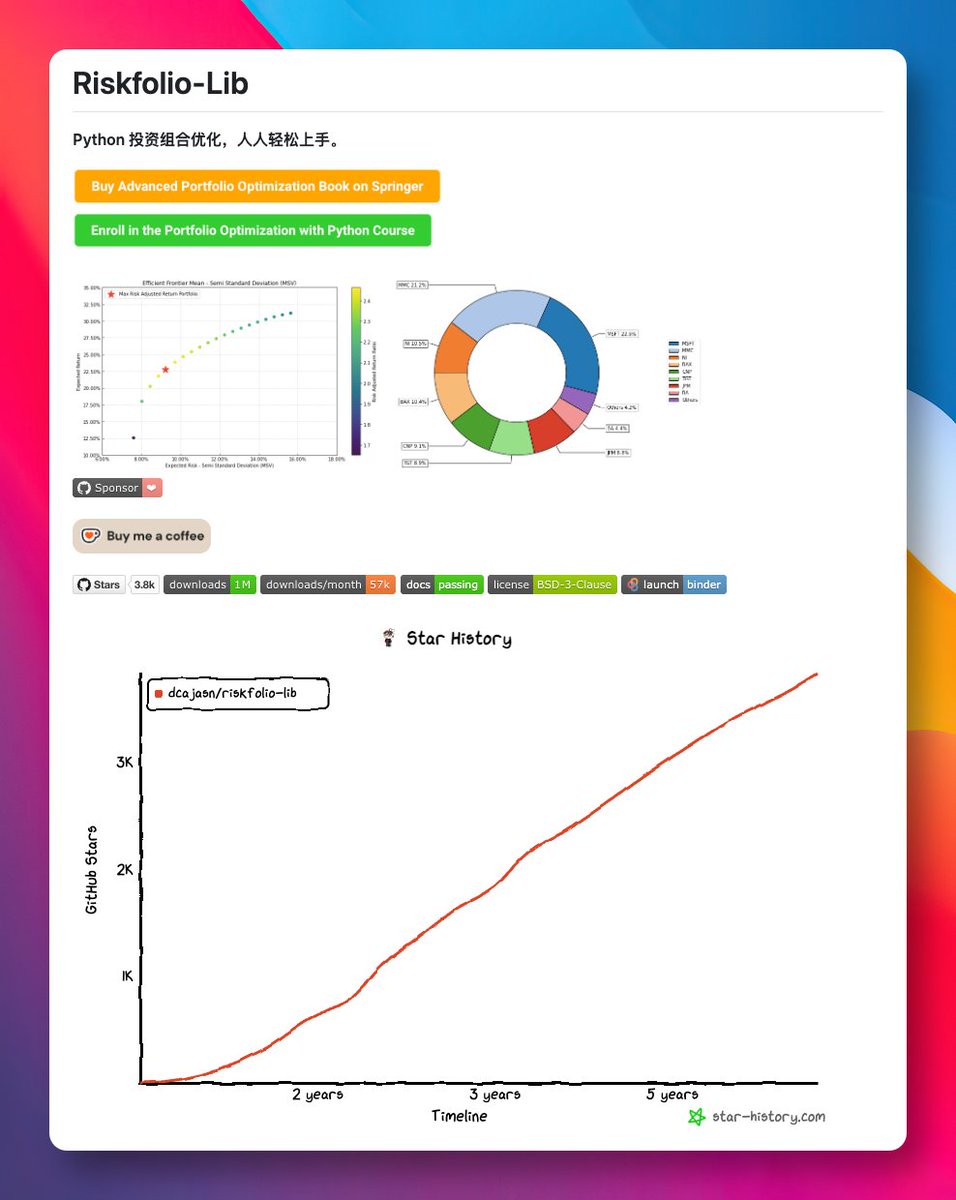Click the 3.8k star count
The image size is (956, 1200).
[145, 585]
